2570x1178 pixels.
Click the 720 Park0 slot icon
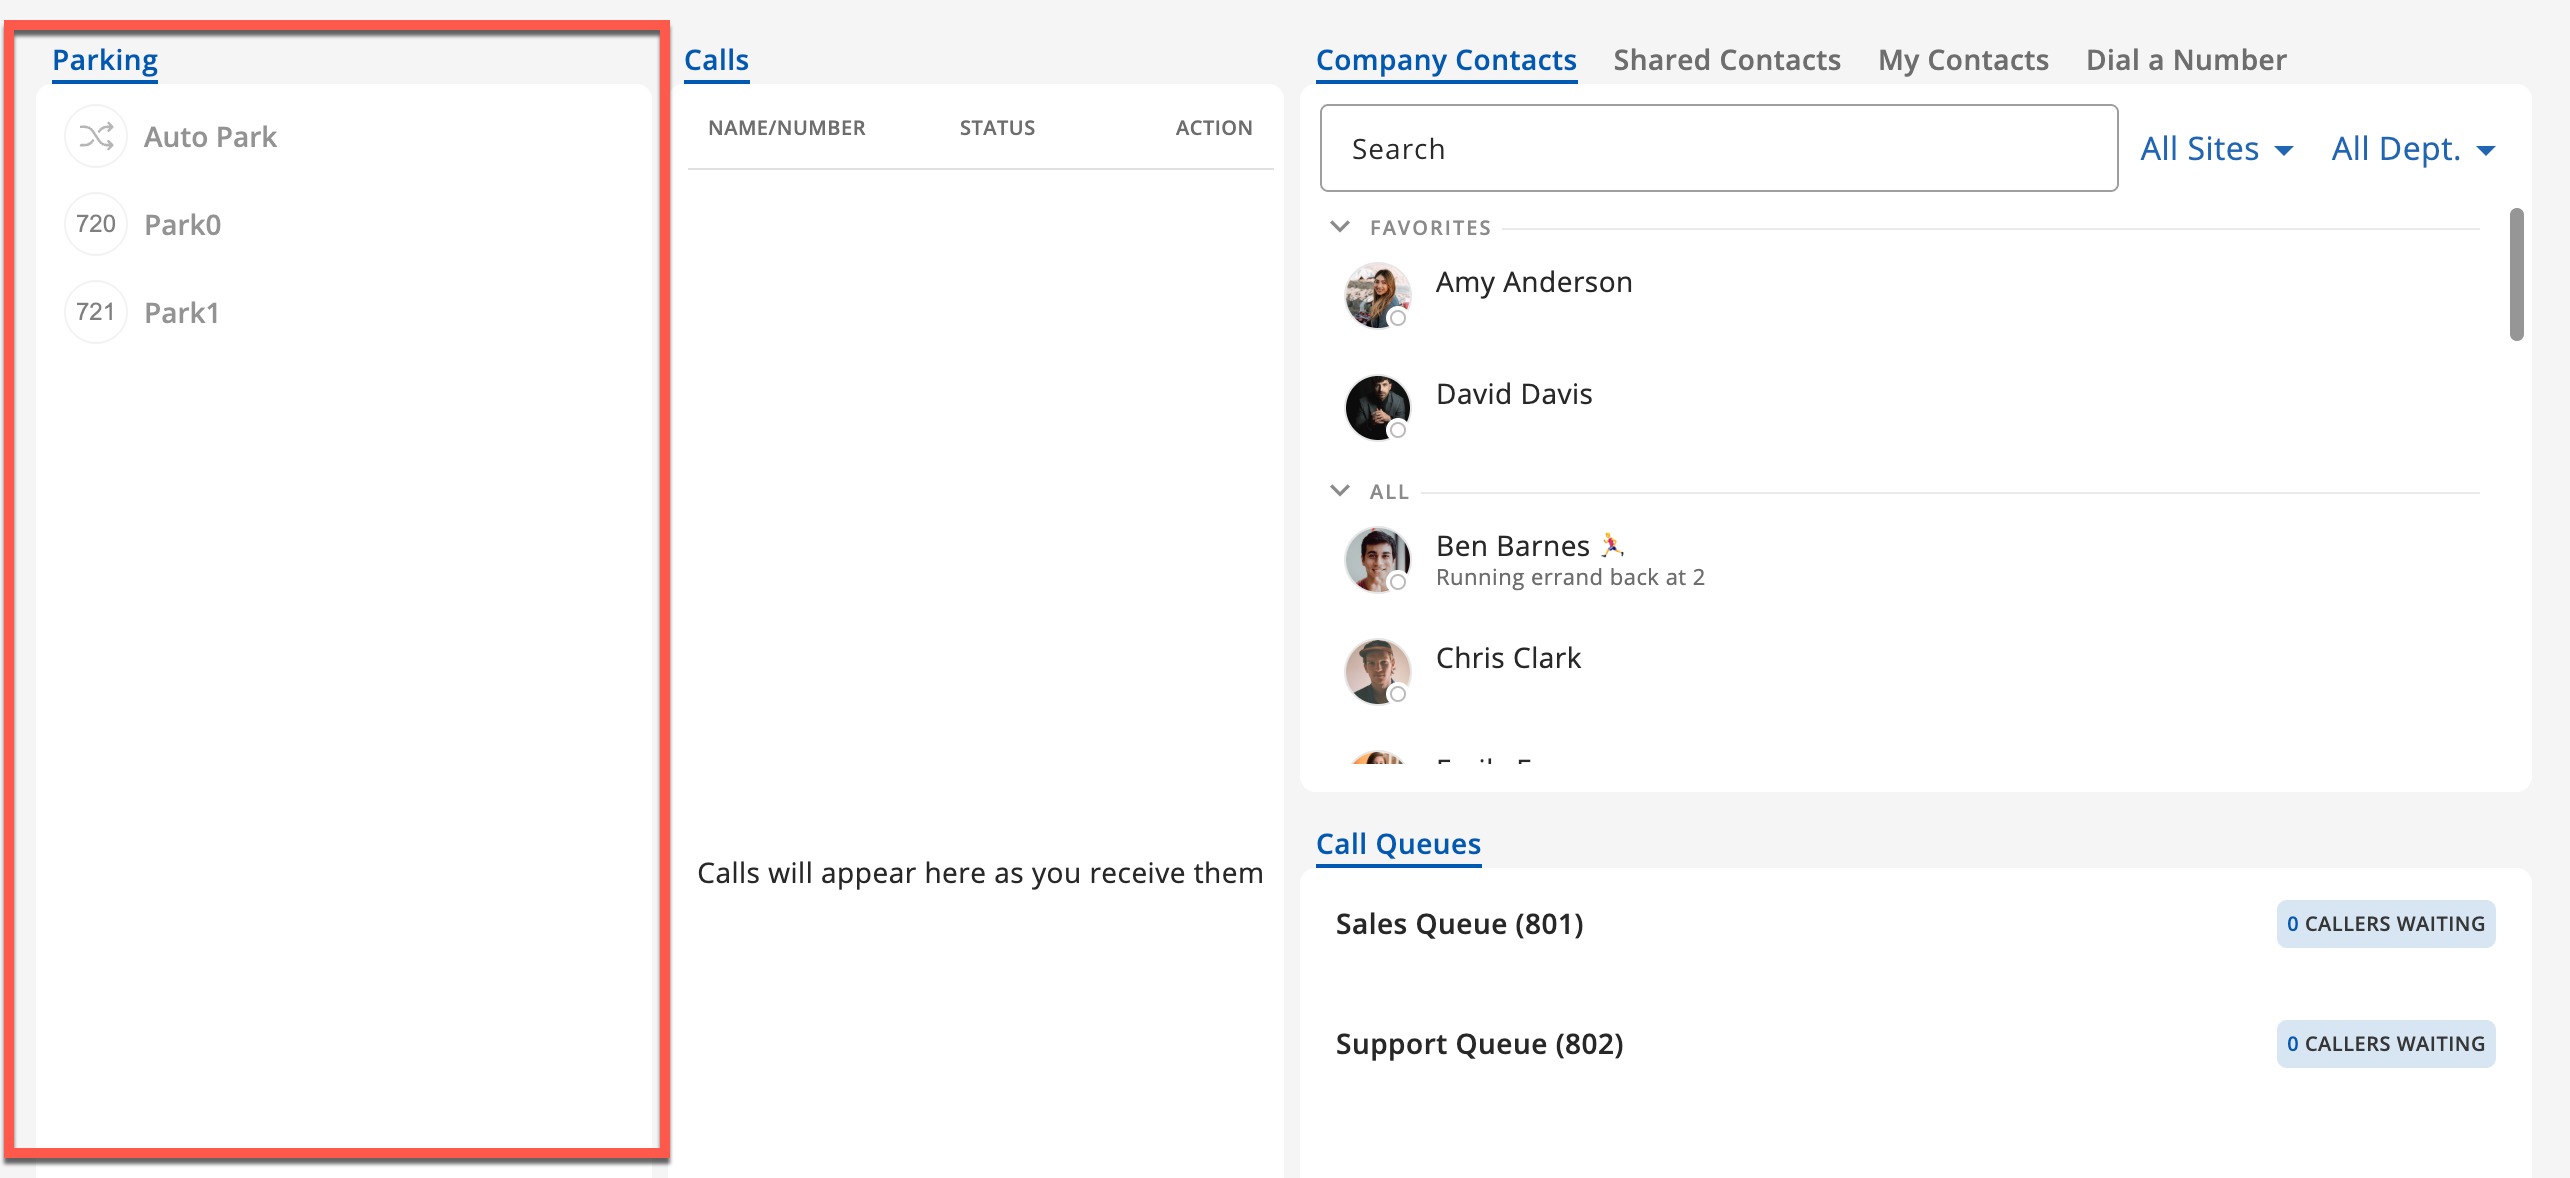pos(96,224)
